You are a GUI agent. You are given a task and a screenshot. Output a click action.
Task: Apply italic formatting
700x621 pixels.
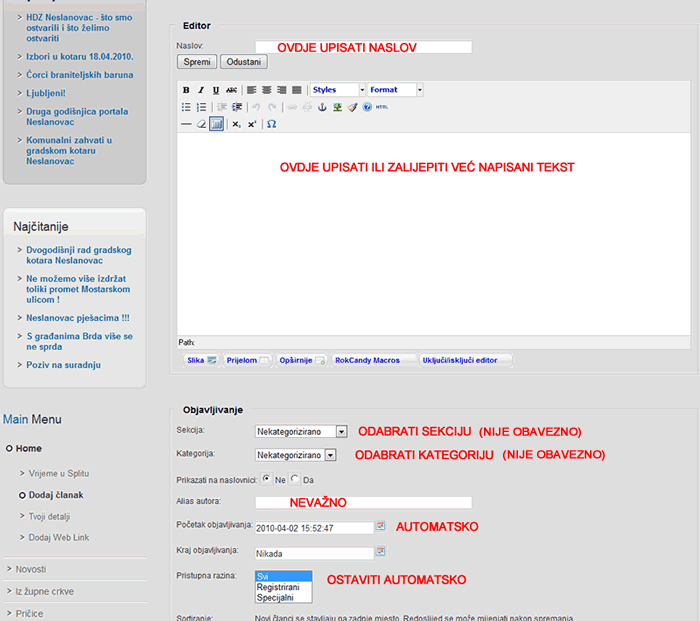pos(201,90)
